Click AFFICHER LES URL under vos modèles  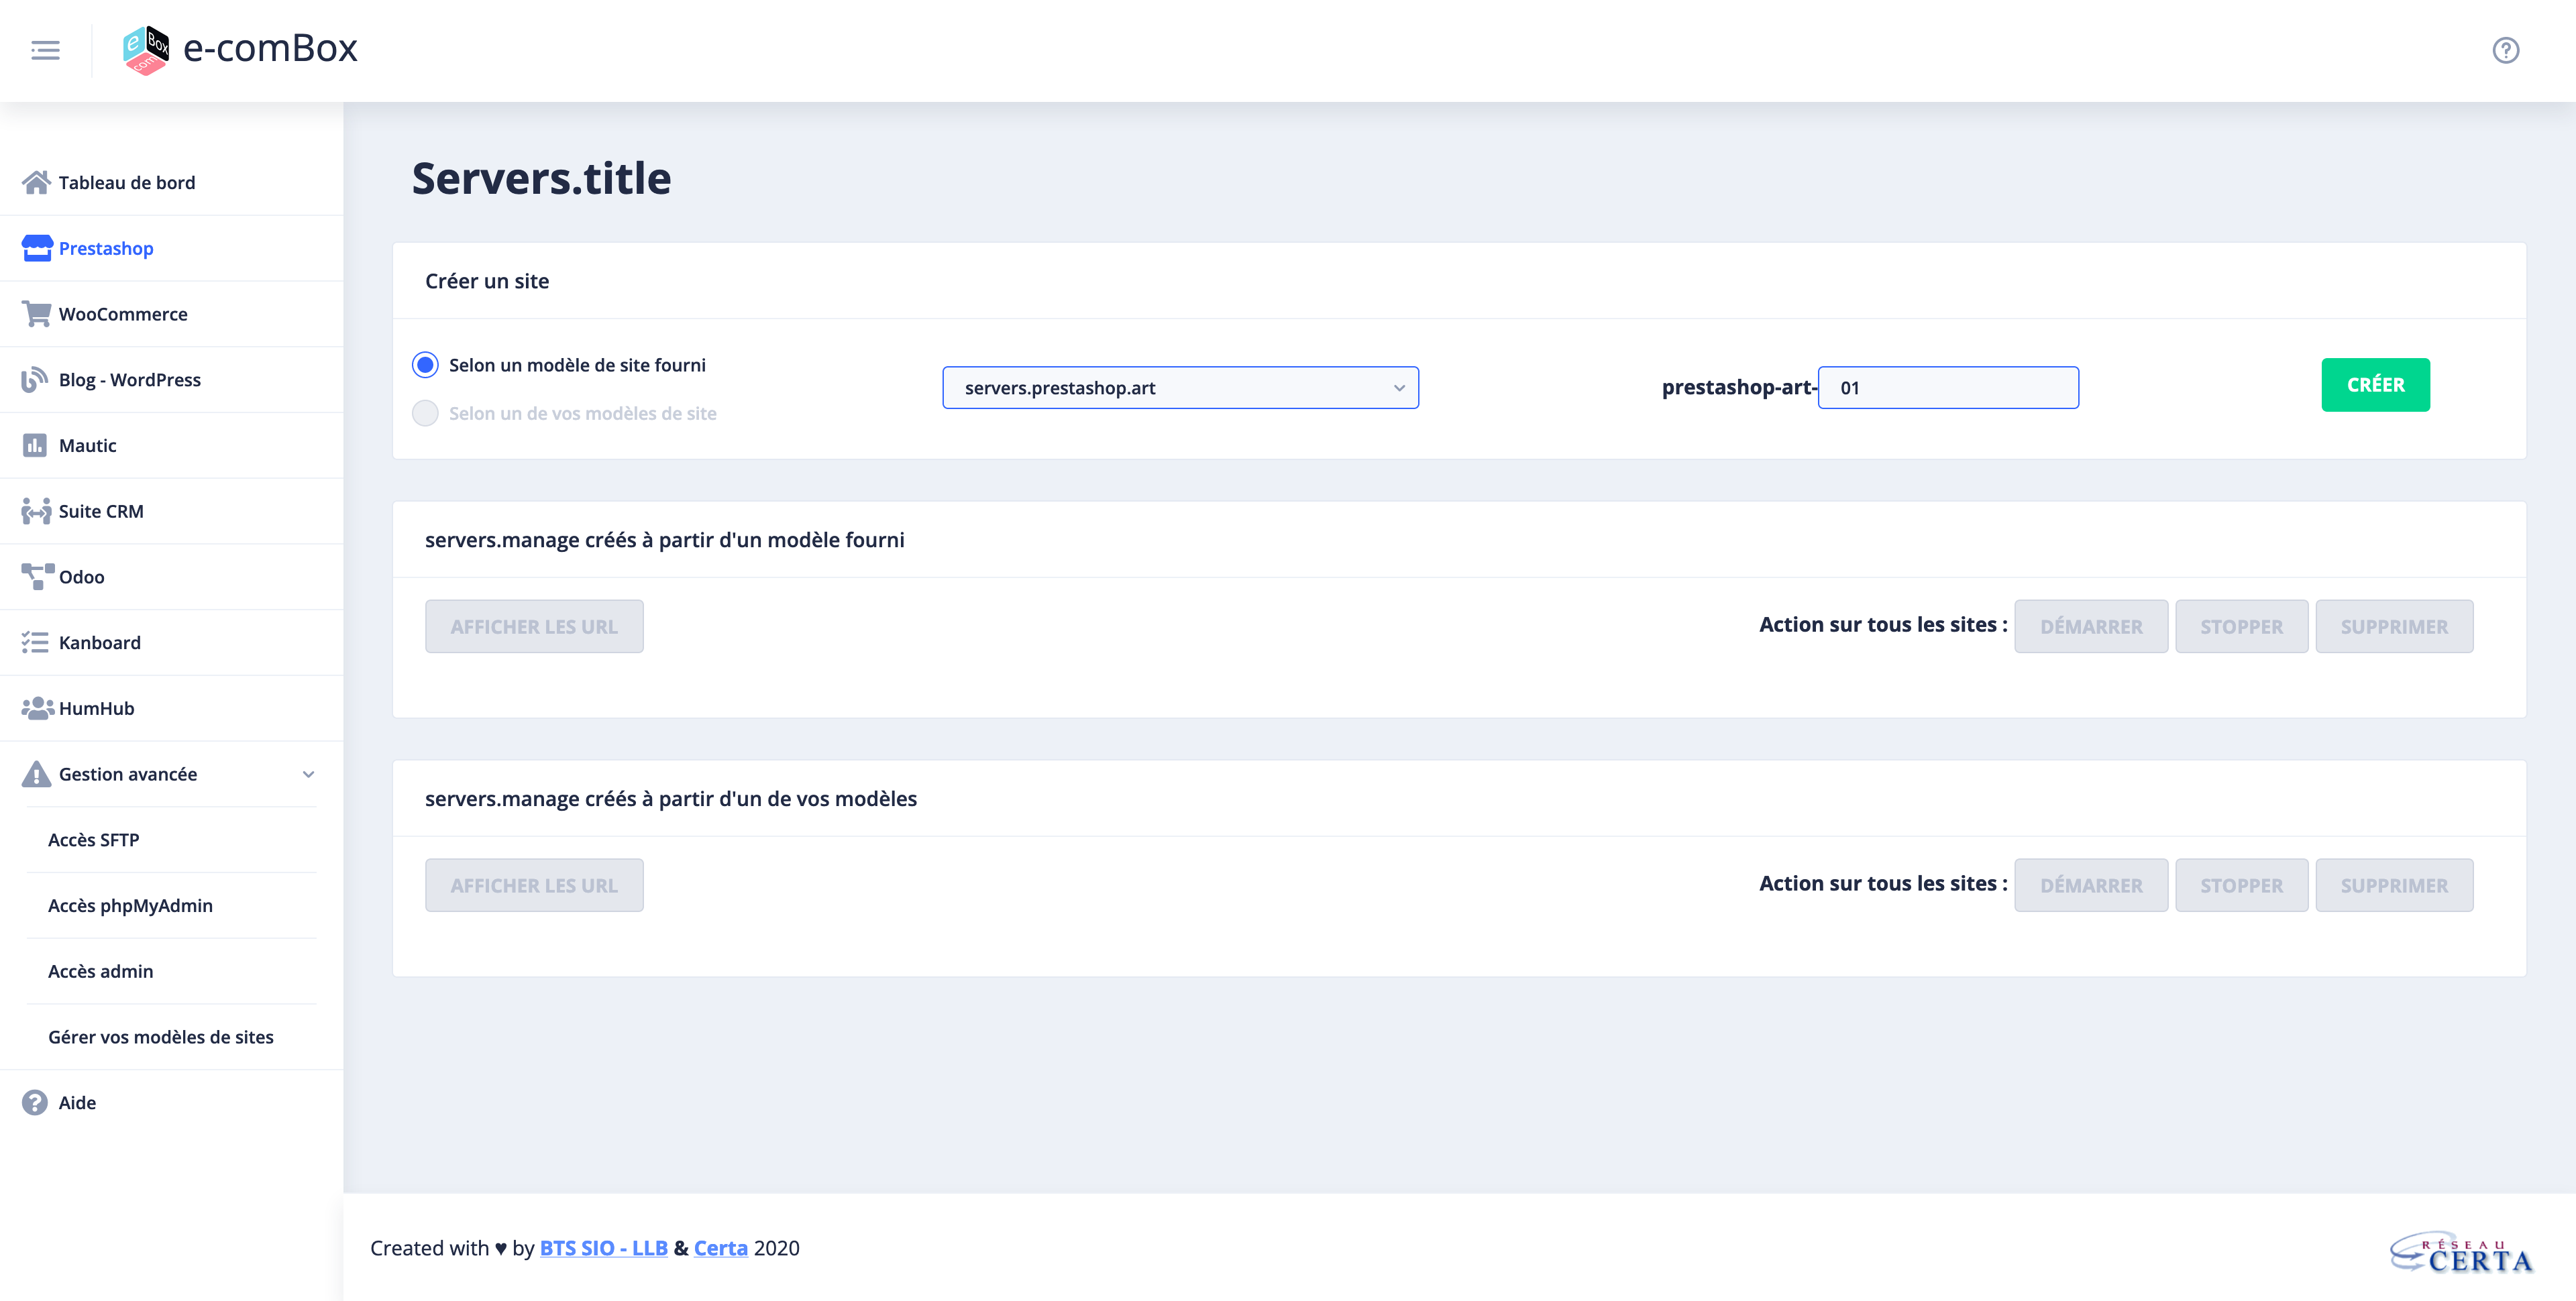click(534, 886)
